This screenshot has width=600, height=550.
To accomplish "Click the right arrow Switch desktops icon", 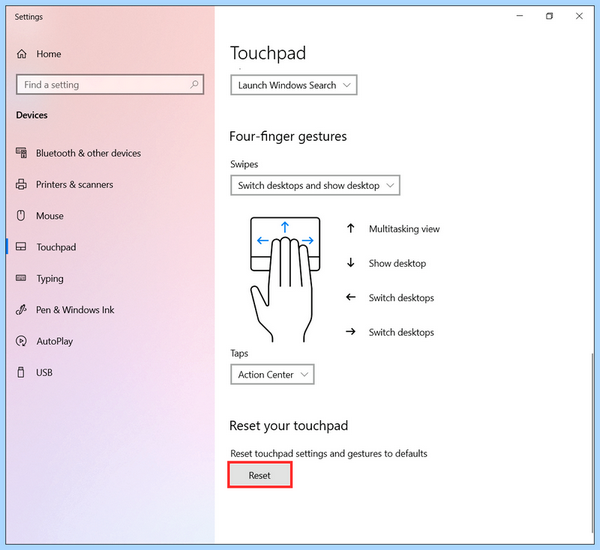I will tap(351, 331).
